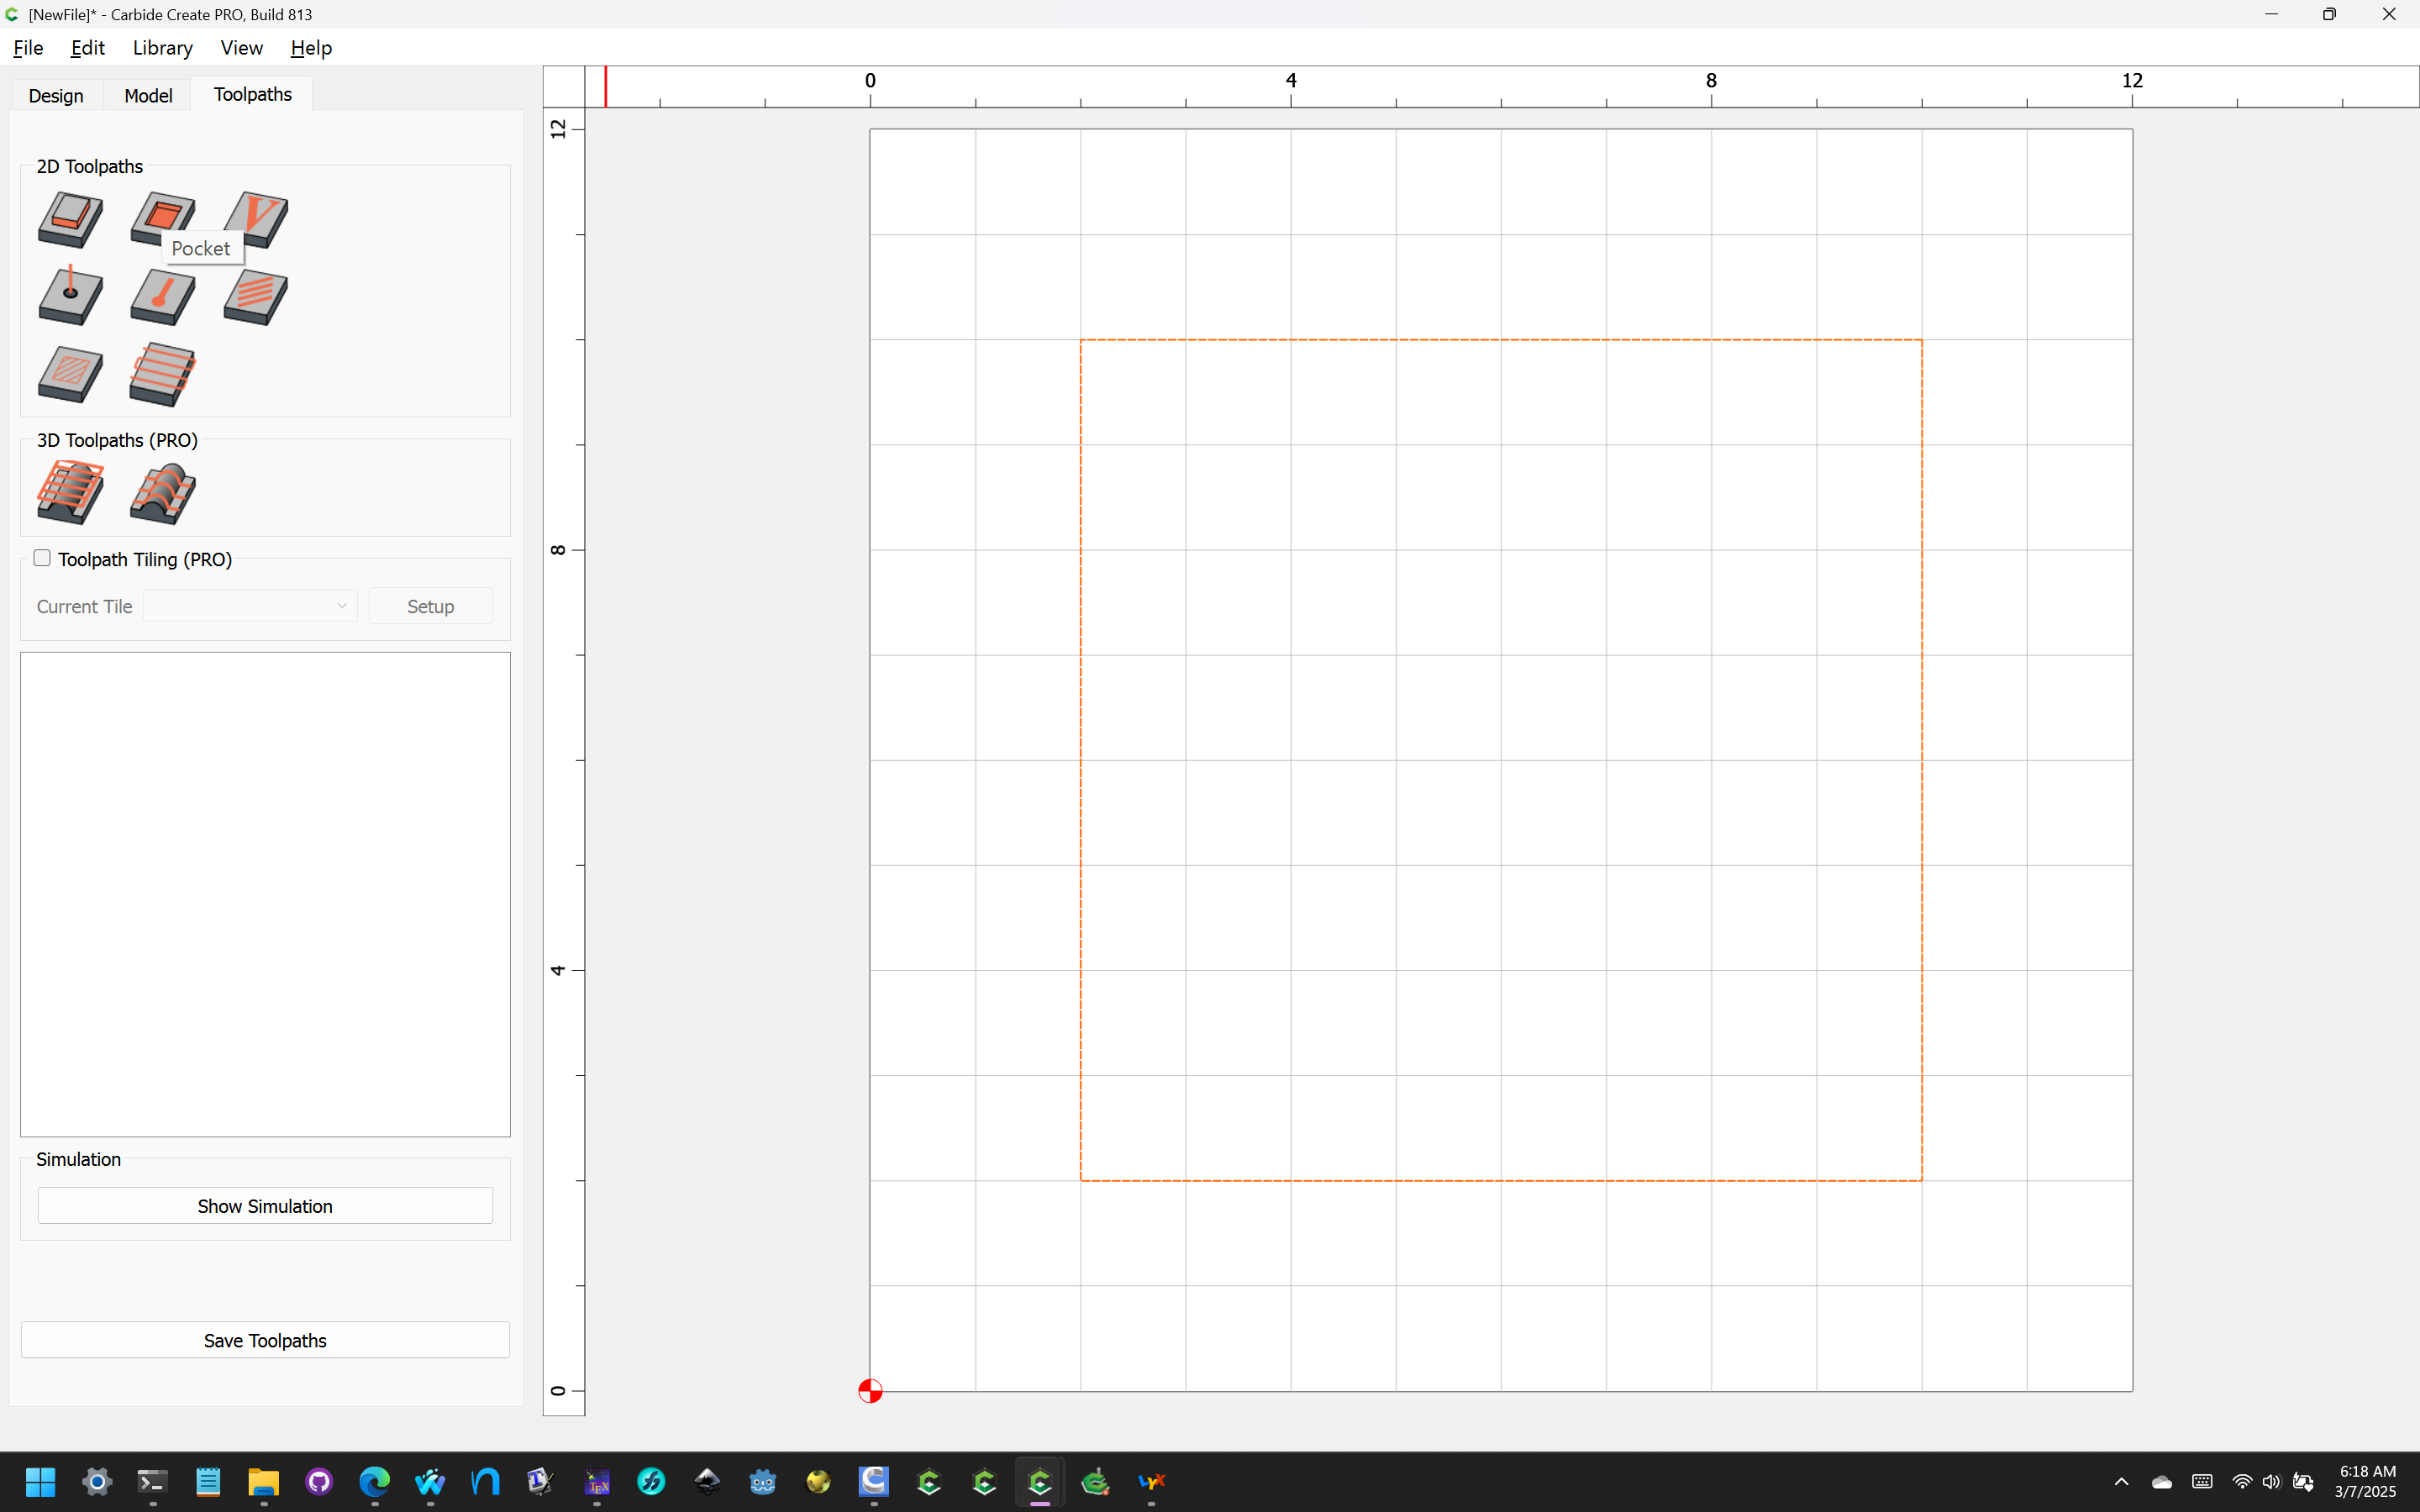Launch Microsoft Edge from the taskbar
Image resolution: width=2420 pixels, height=1512 pixels.
[374, 1481]
